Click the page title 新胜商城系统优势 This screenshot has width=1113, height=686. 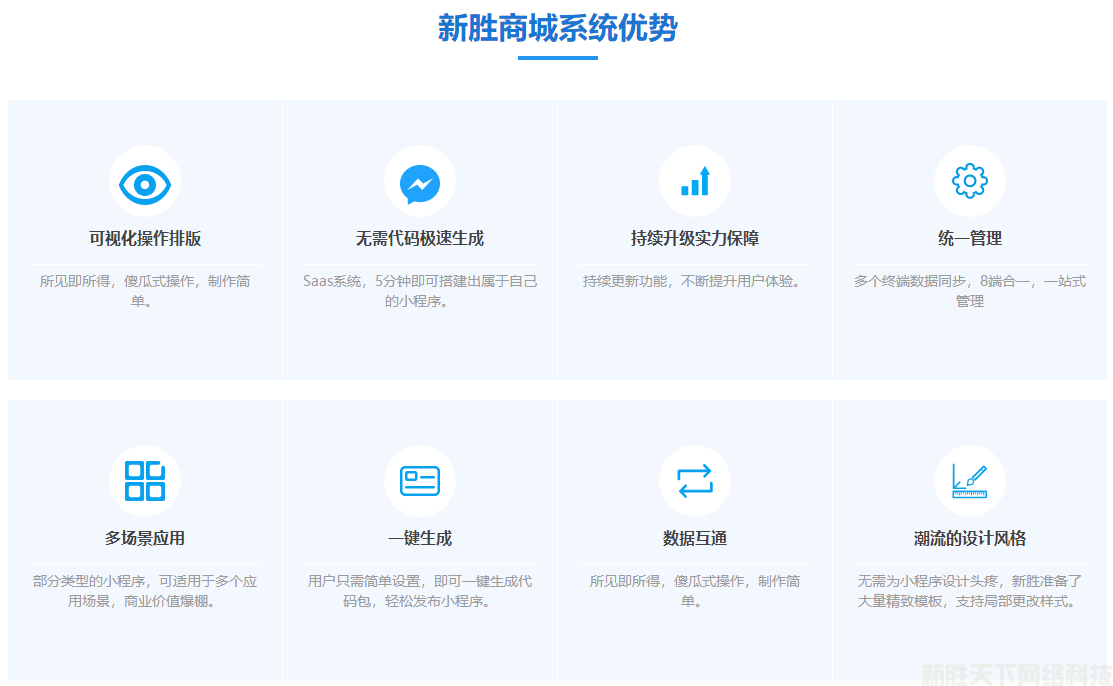(557, 28)
